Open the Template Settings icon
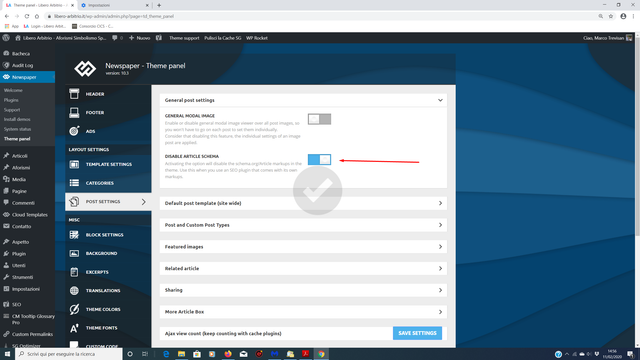Image resolution: width=640 pixels, height=360 pixels. tap(74, 164)
